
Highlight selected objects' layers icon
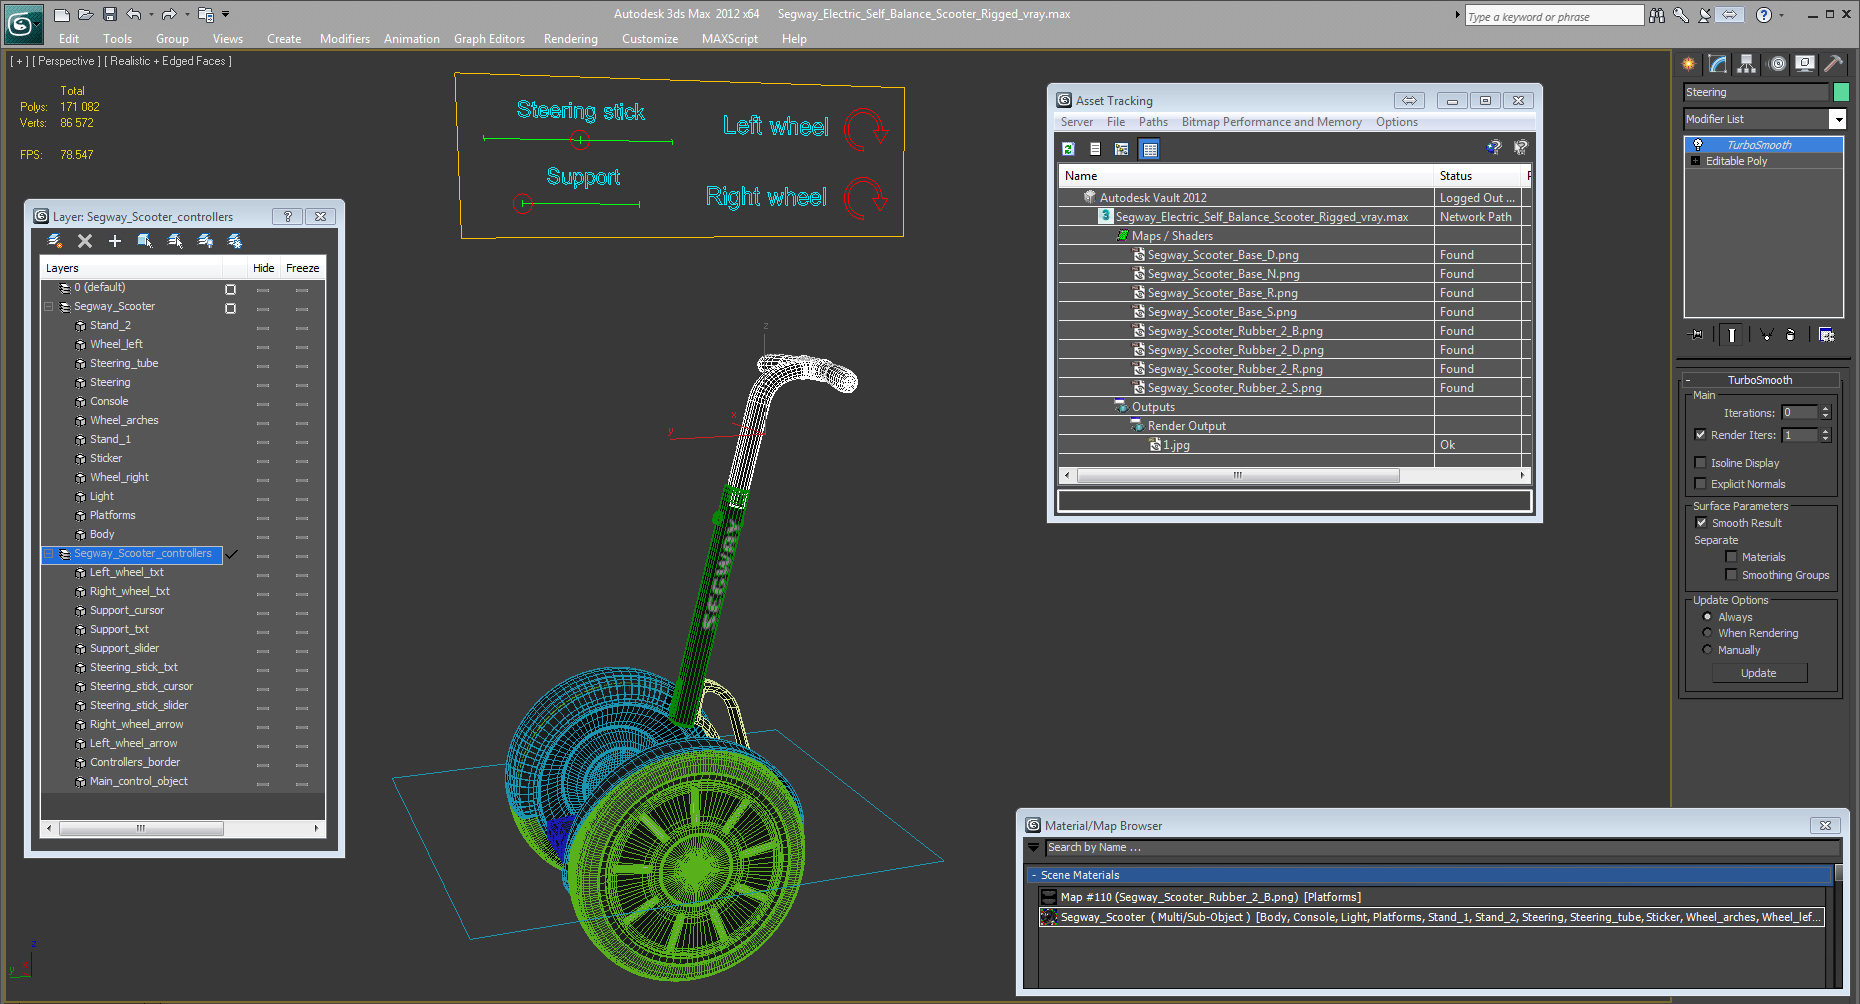point(175,241)
